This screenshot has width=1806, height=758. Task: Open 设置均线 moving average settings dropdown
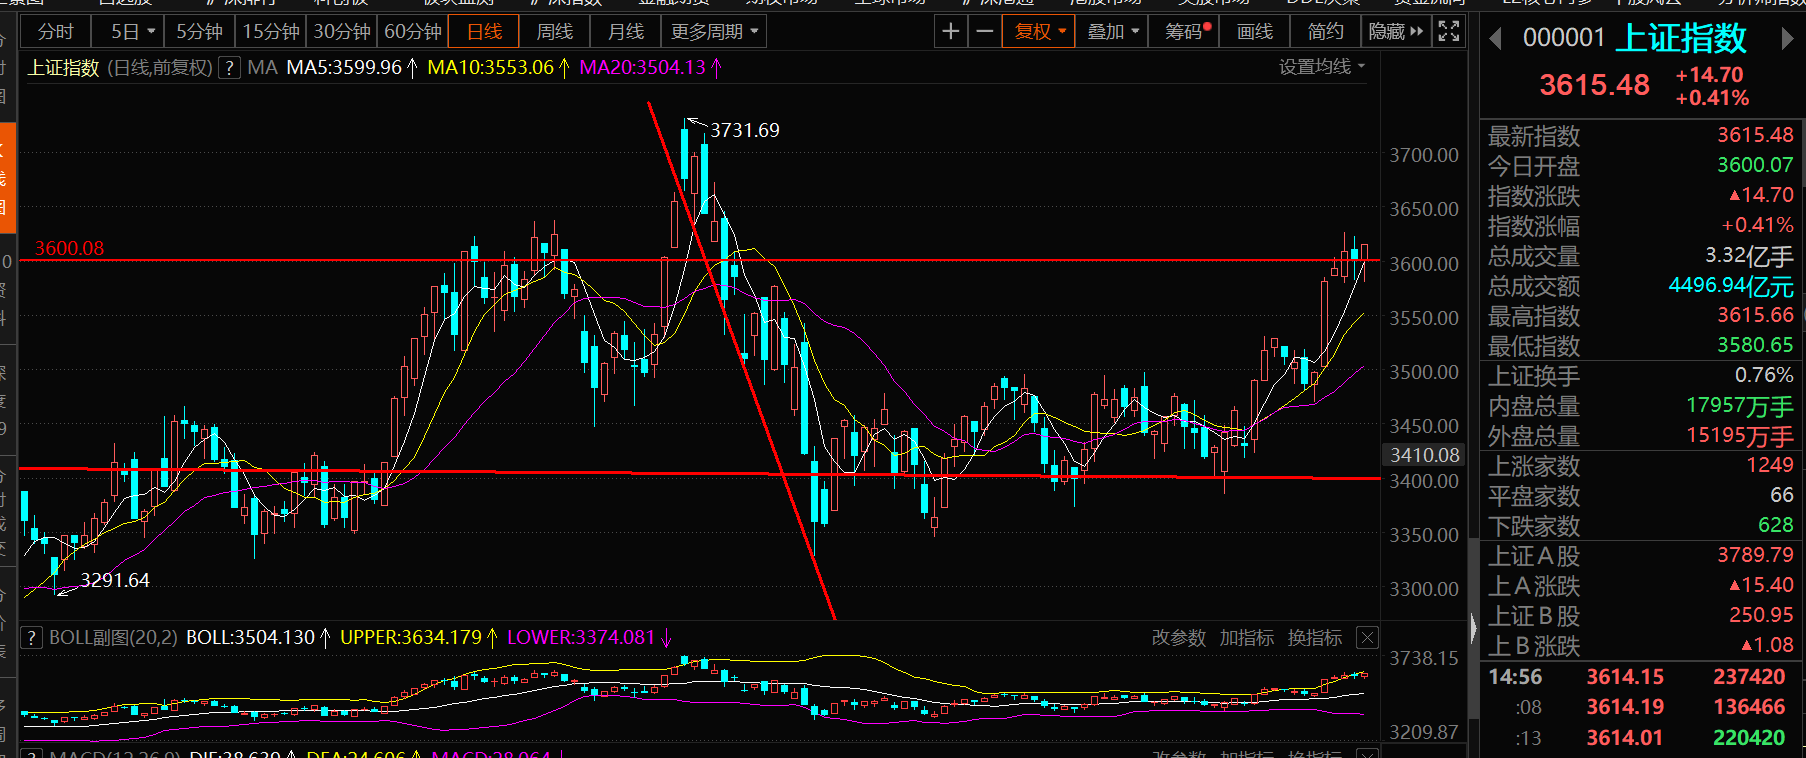point(1321,67)
